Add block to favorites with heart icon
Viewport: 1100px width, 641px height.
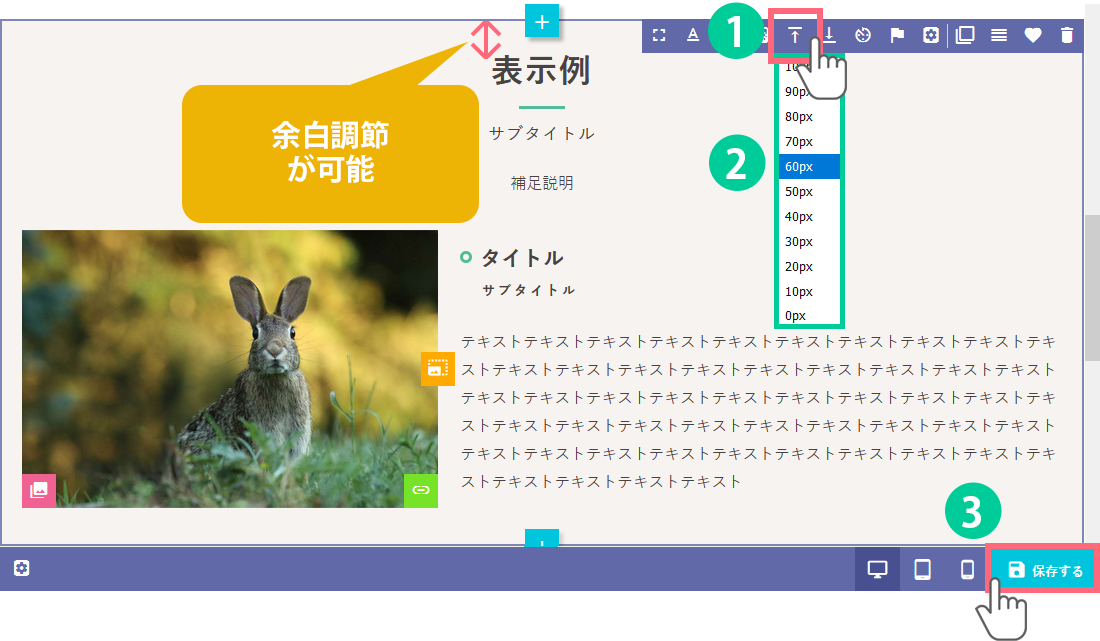[x=1033, y=36]
